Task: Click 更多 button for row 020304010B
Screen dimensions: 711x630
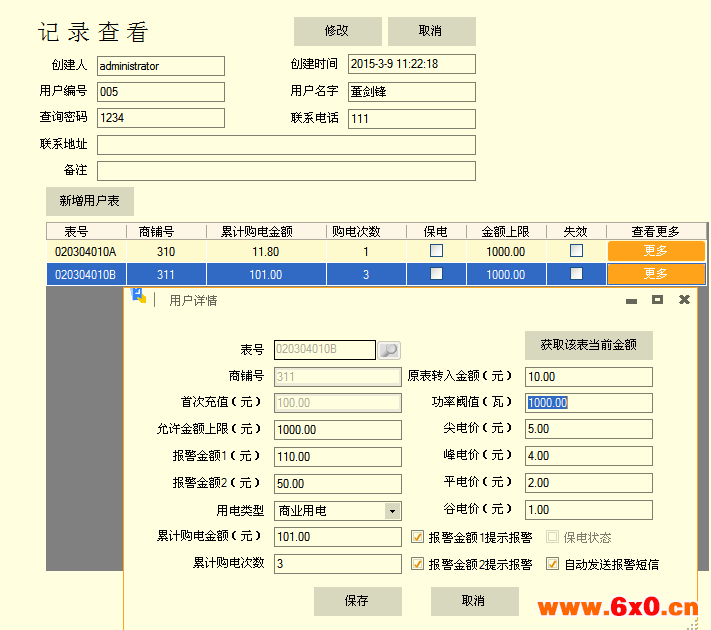Action: pyautogui.click(x=656, y=274)
